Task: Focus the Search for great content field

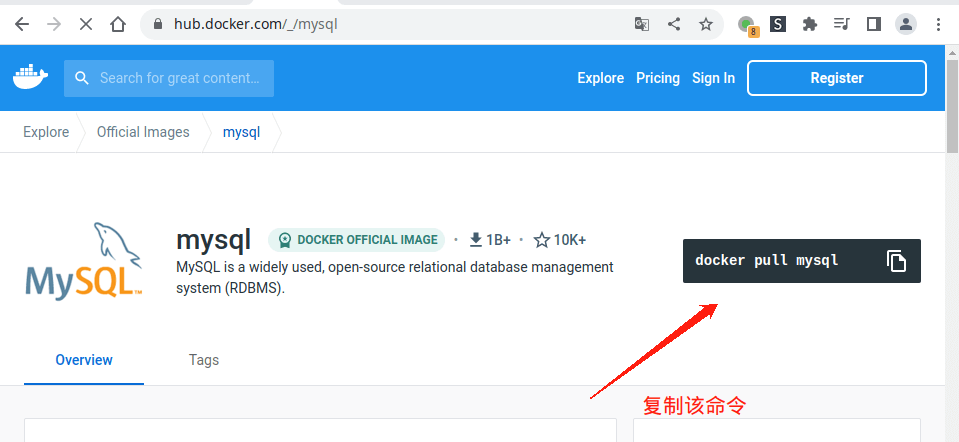Action: click(169, 78)
